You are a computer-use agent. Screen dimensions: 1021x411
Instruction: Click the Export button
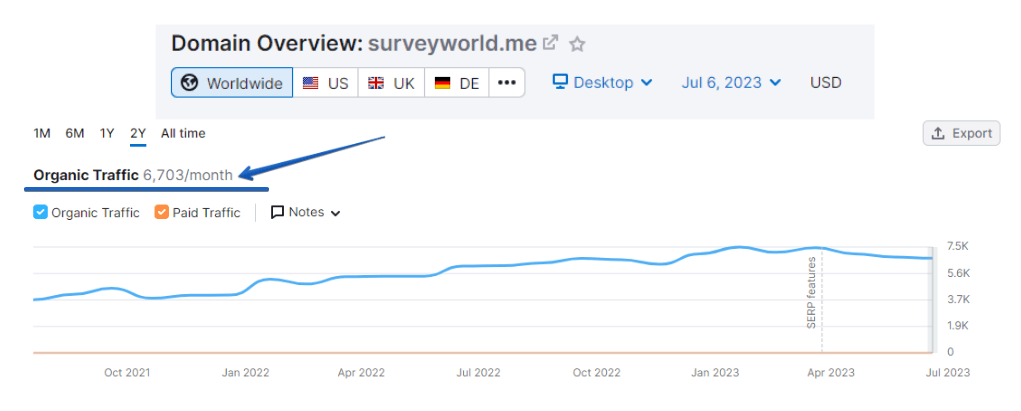(x=961, y=134)
